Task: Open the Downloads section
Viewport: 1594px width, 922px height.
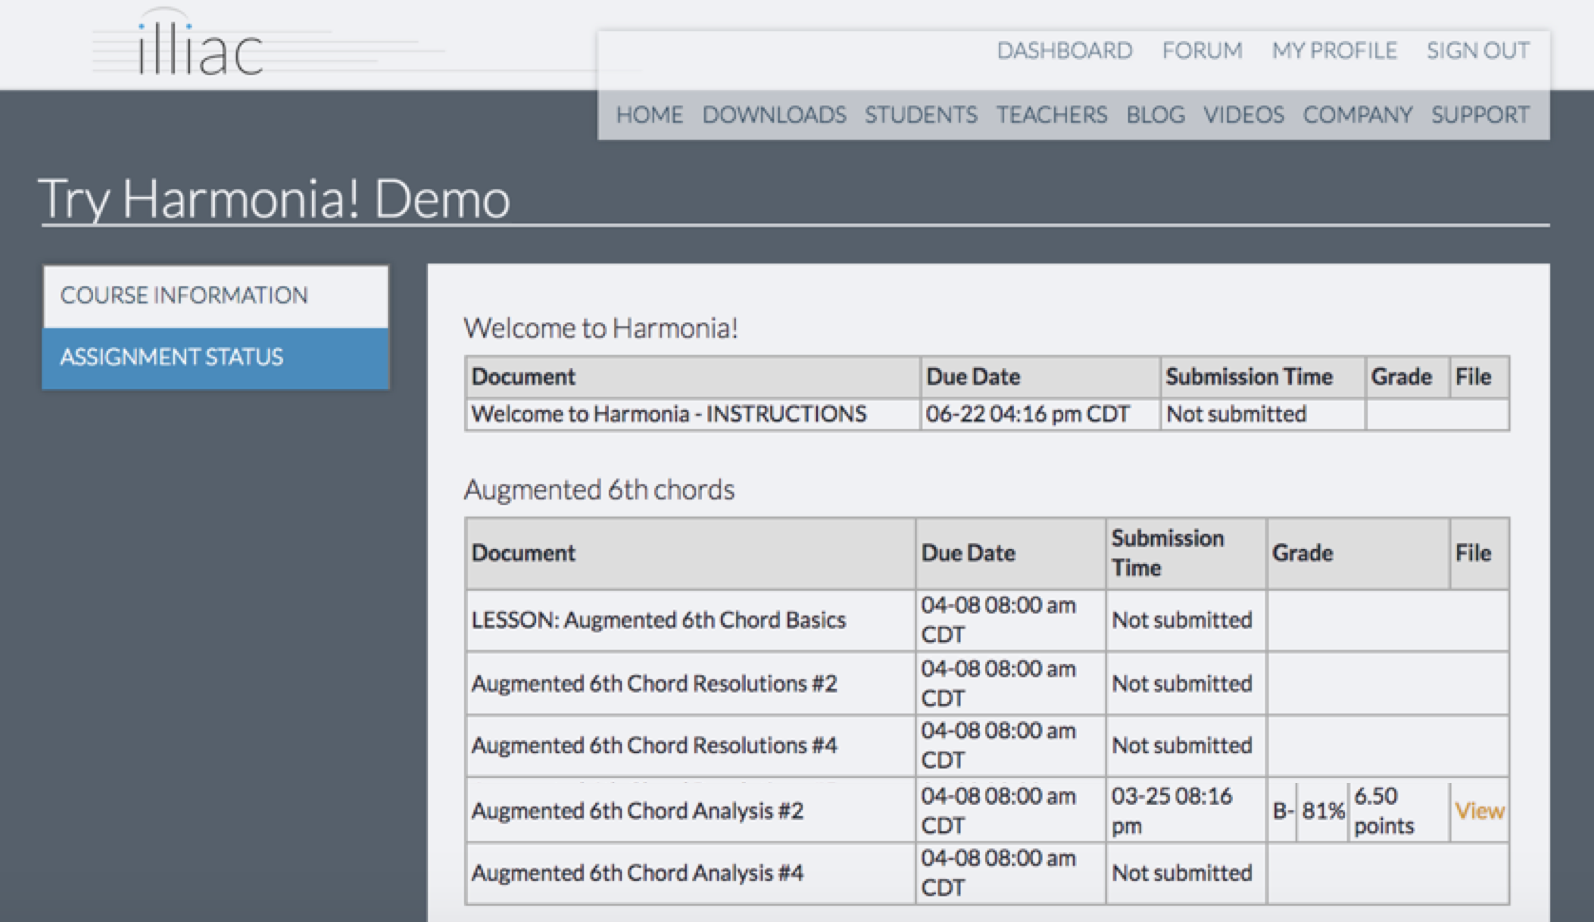Action: (773, 115)
